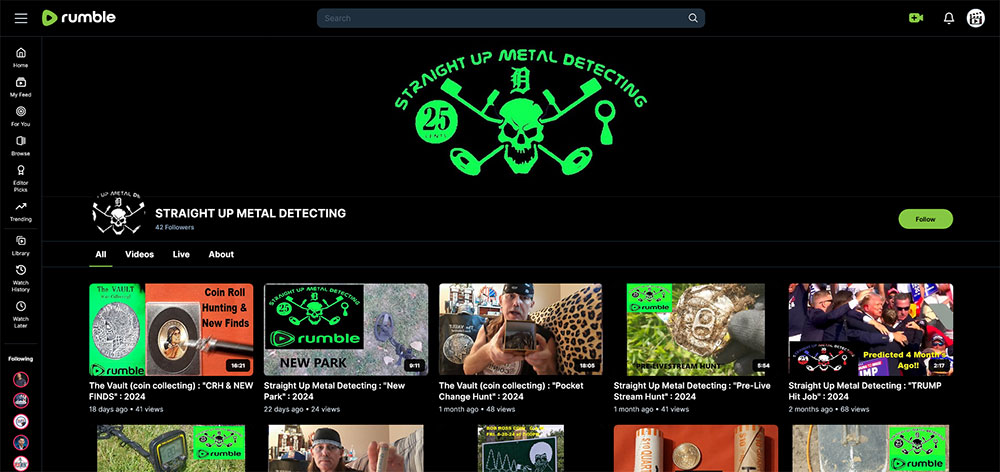Open "Pocket Change Hunt" video title
1000x472 pixels.
click(513, 391)
